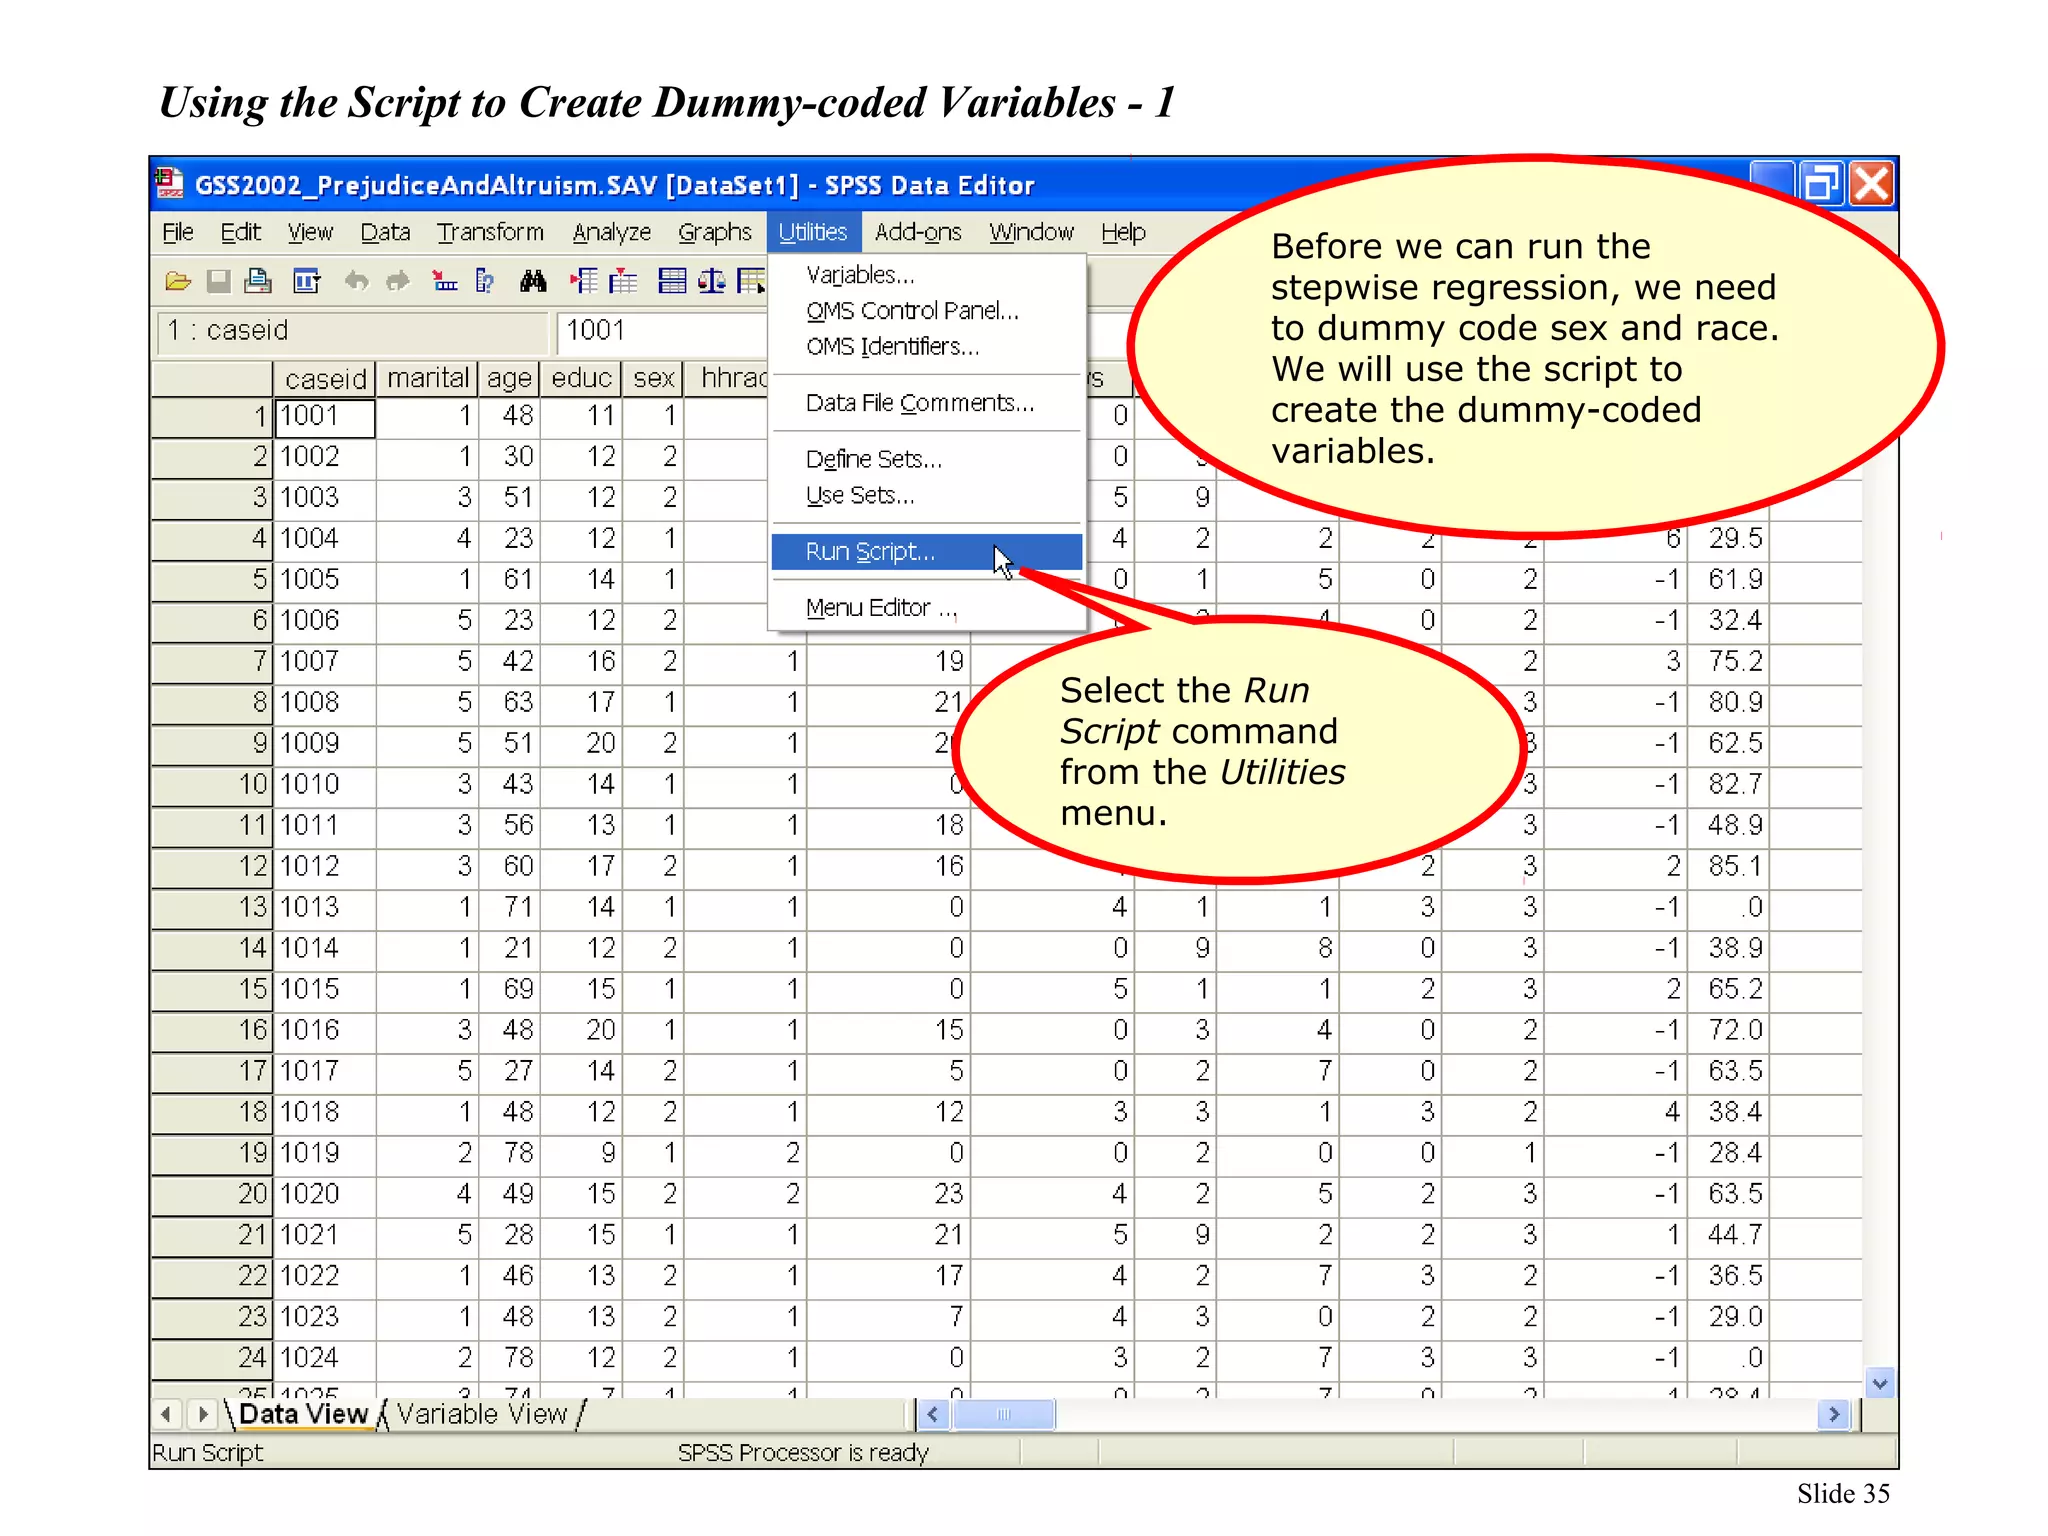Click the caseid column header
Image resolution: width=2048 pixels, height=1536 pixels.
tap(325, 378)
